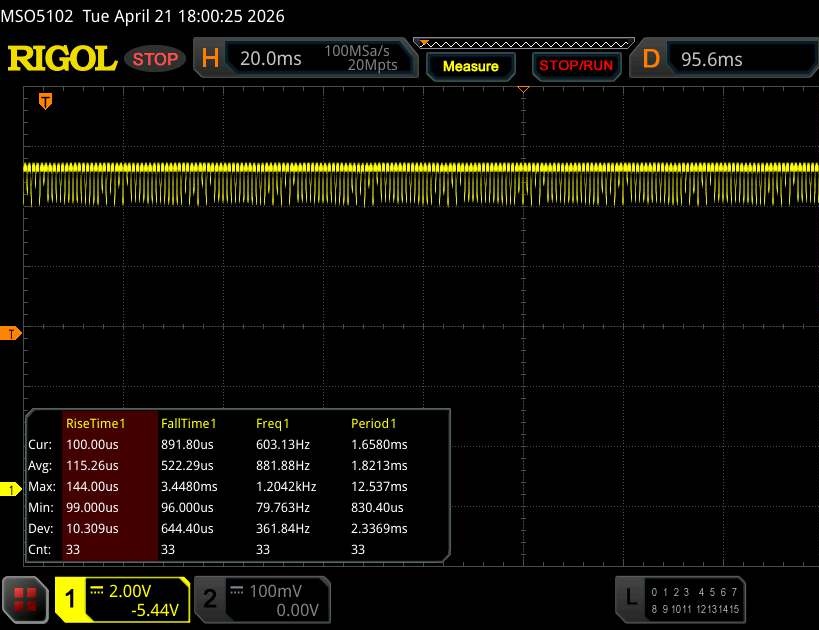Viewport: 819px width, 630px height.
Task: Click the Cnt: row label
Action: click(40, 550)
